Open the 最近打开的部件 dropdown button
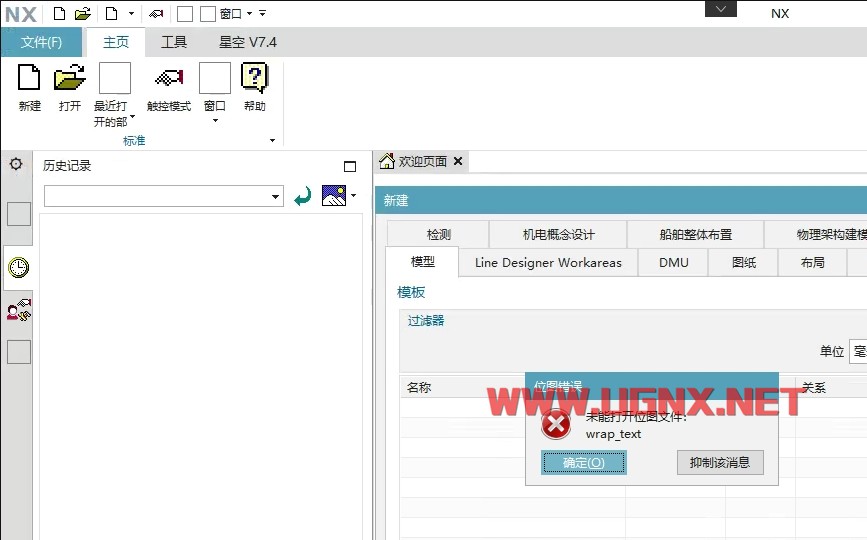The width and height of the screenshot is (867, 540). pyautogui.click(x=114, y=95)
